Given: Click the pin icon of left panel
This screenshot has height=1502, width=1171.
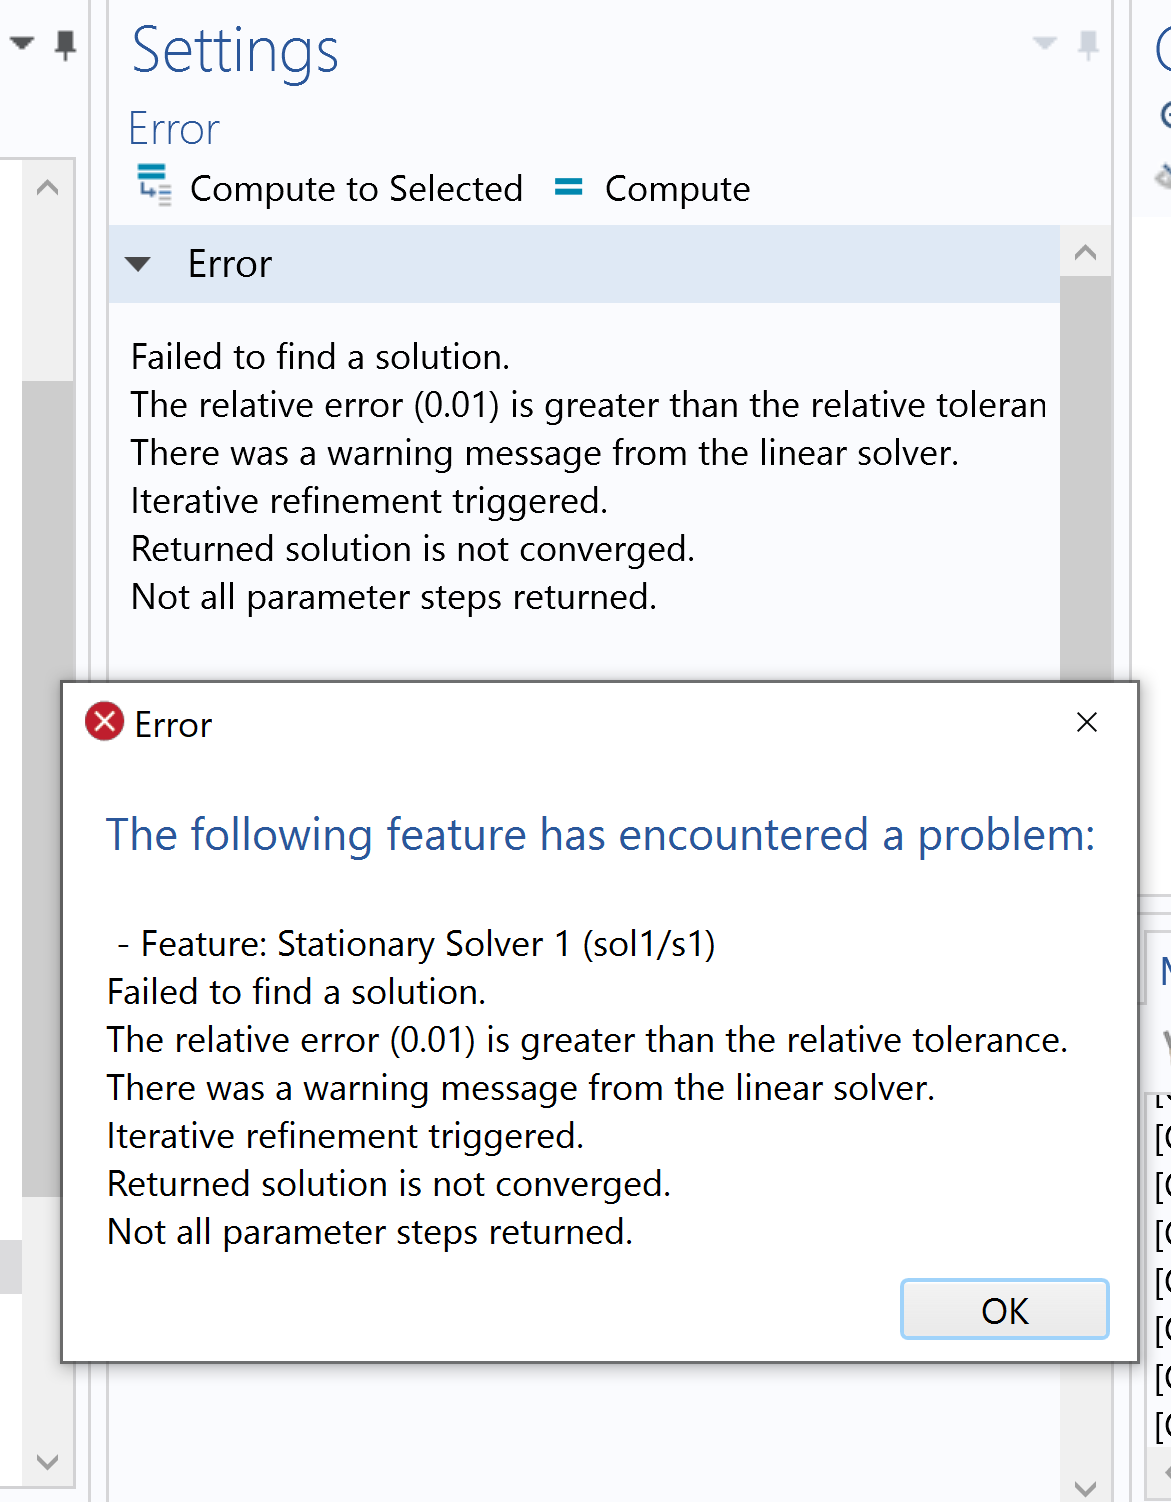Looking at the screenshot, I should click(66, 45).
